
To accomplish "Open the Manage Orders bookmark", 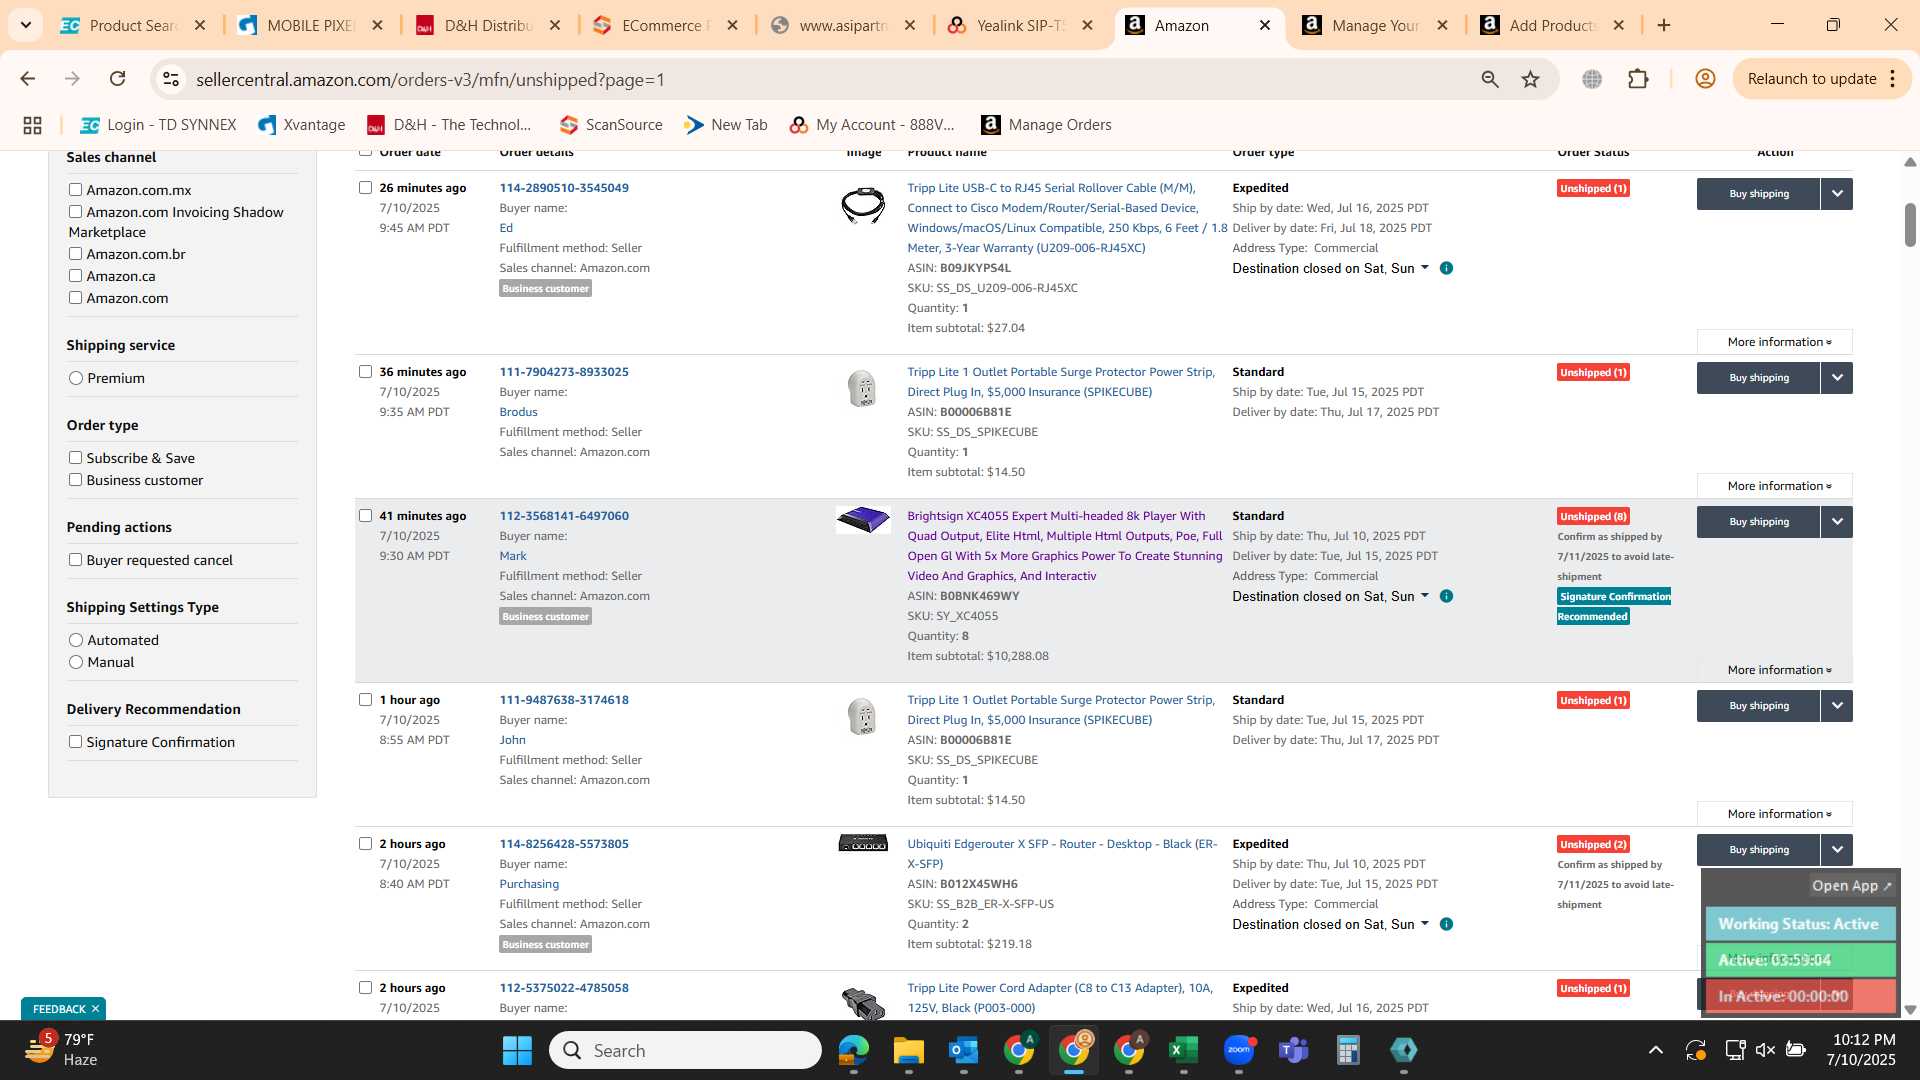I will click(x=1046, y=125).
